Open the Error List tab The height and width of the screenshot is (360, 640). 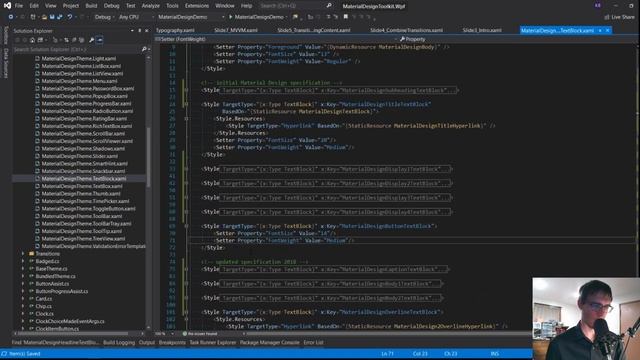[313, 343]
